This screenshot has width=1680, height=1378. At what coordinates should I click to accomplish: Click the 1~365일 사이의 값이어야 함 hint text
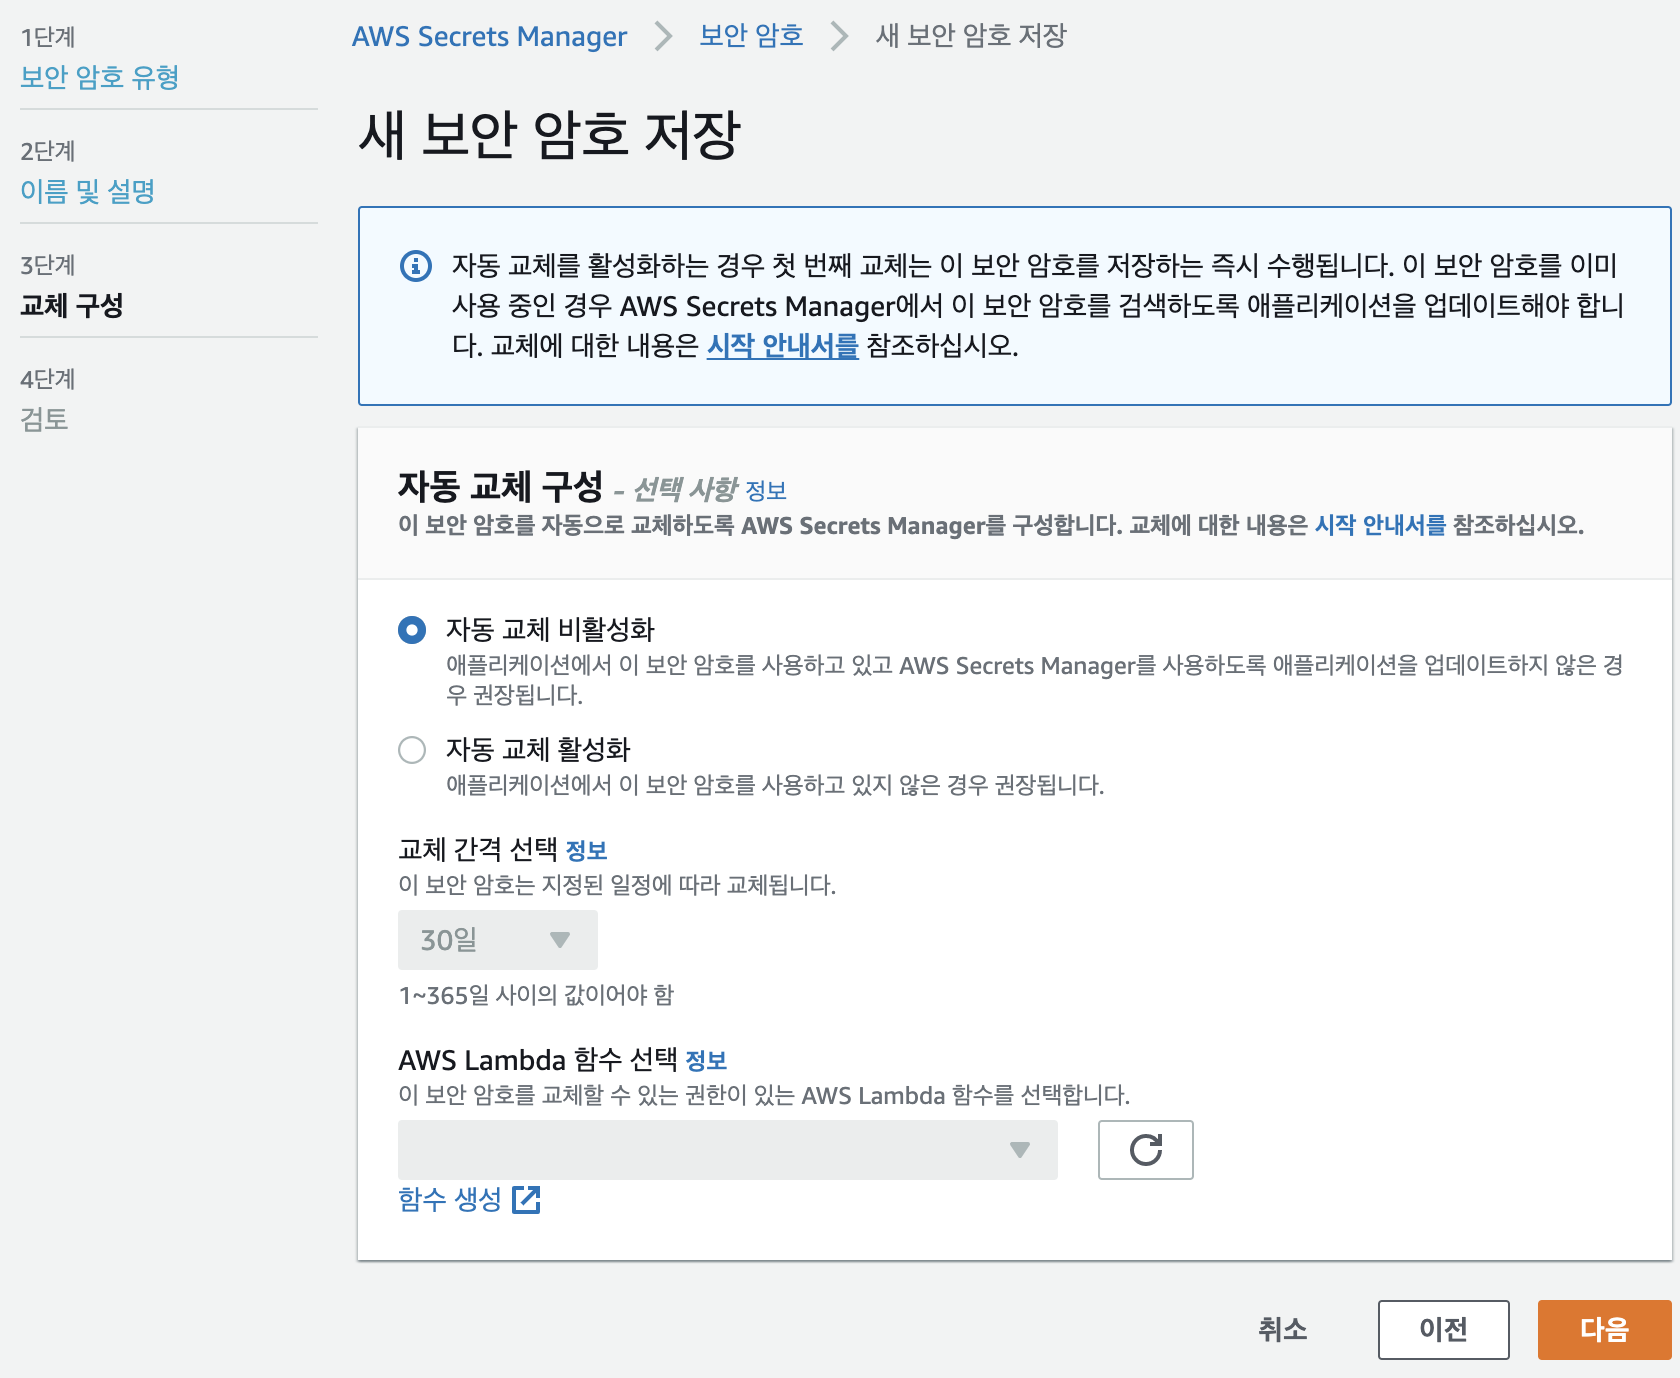coord(536,995)
